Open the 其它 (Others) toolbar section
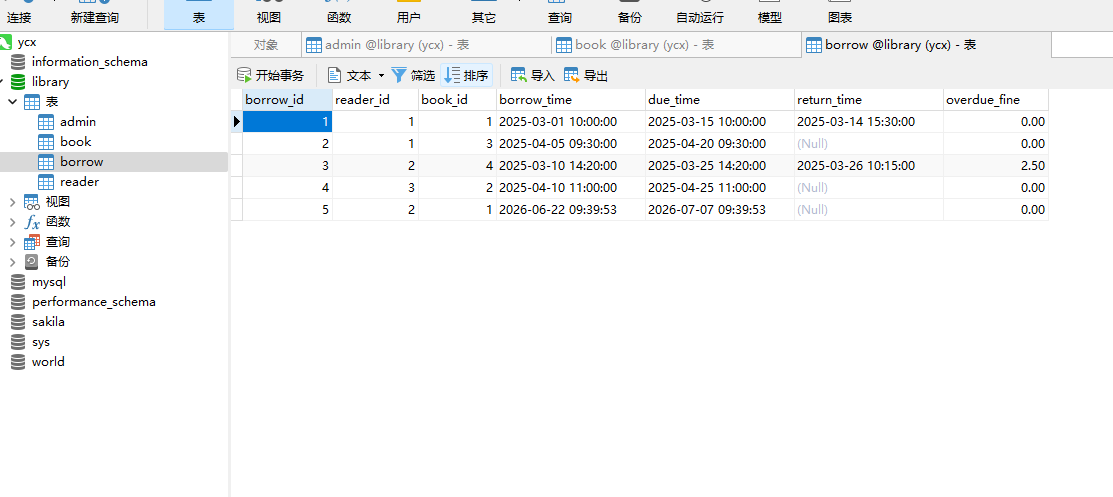 [484, 14]
